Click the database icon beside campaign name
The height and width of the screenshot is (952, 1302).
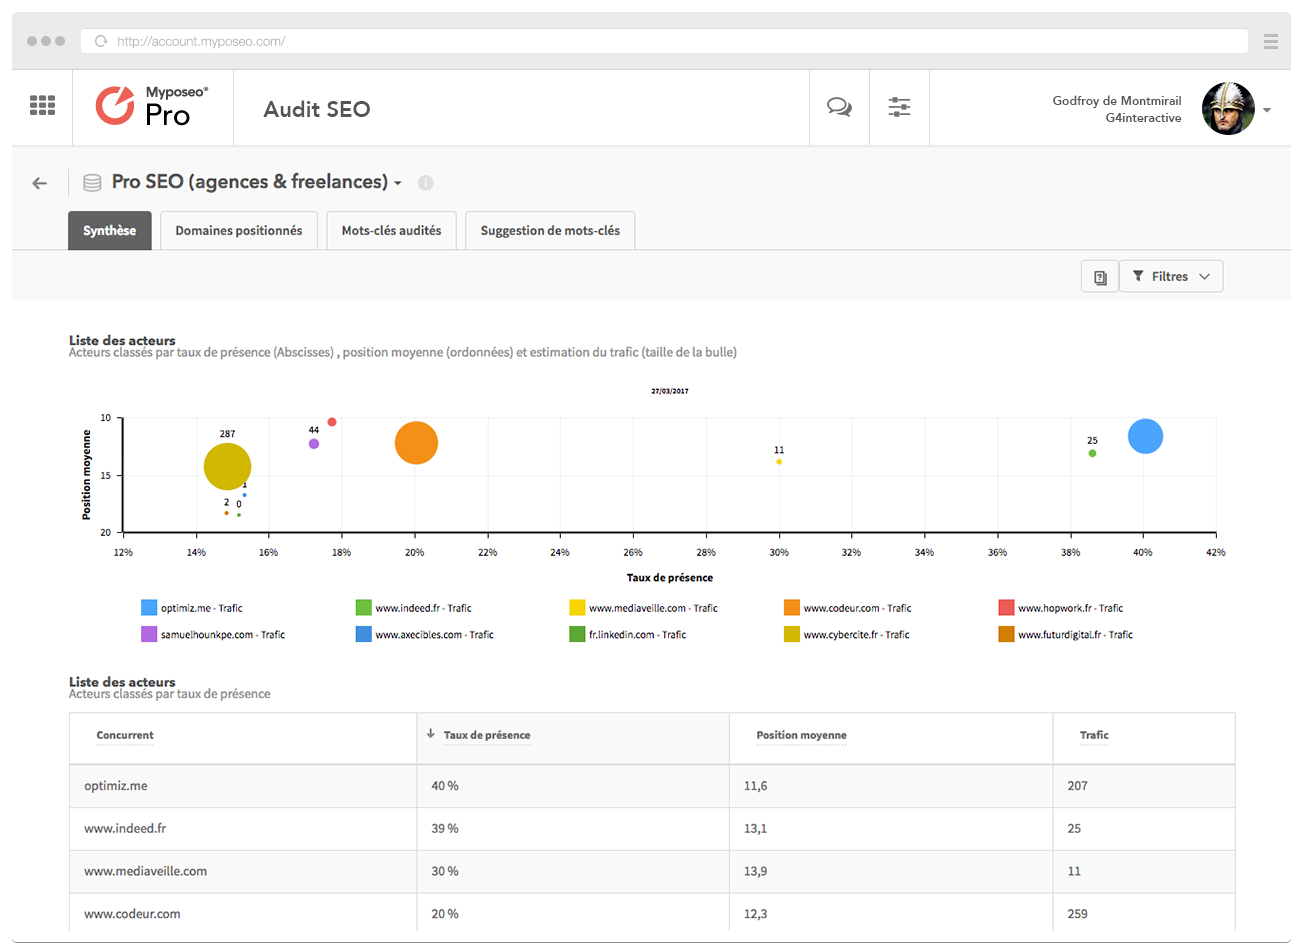click(x=92, y=183)
